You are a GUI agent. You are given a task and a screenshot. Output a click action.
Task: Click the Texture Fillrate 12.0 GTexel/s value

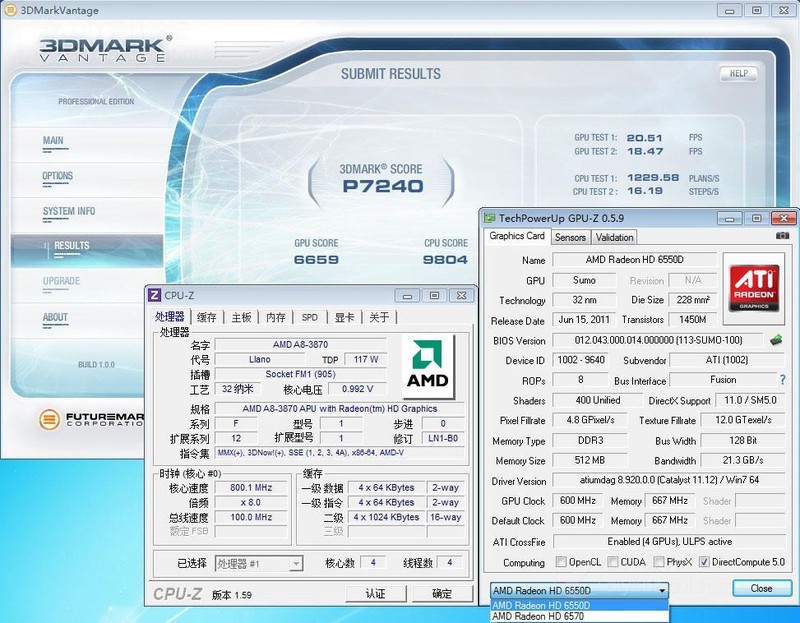[743, 420]
